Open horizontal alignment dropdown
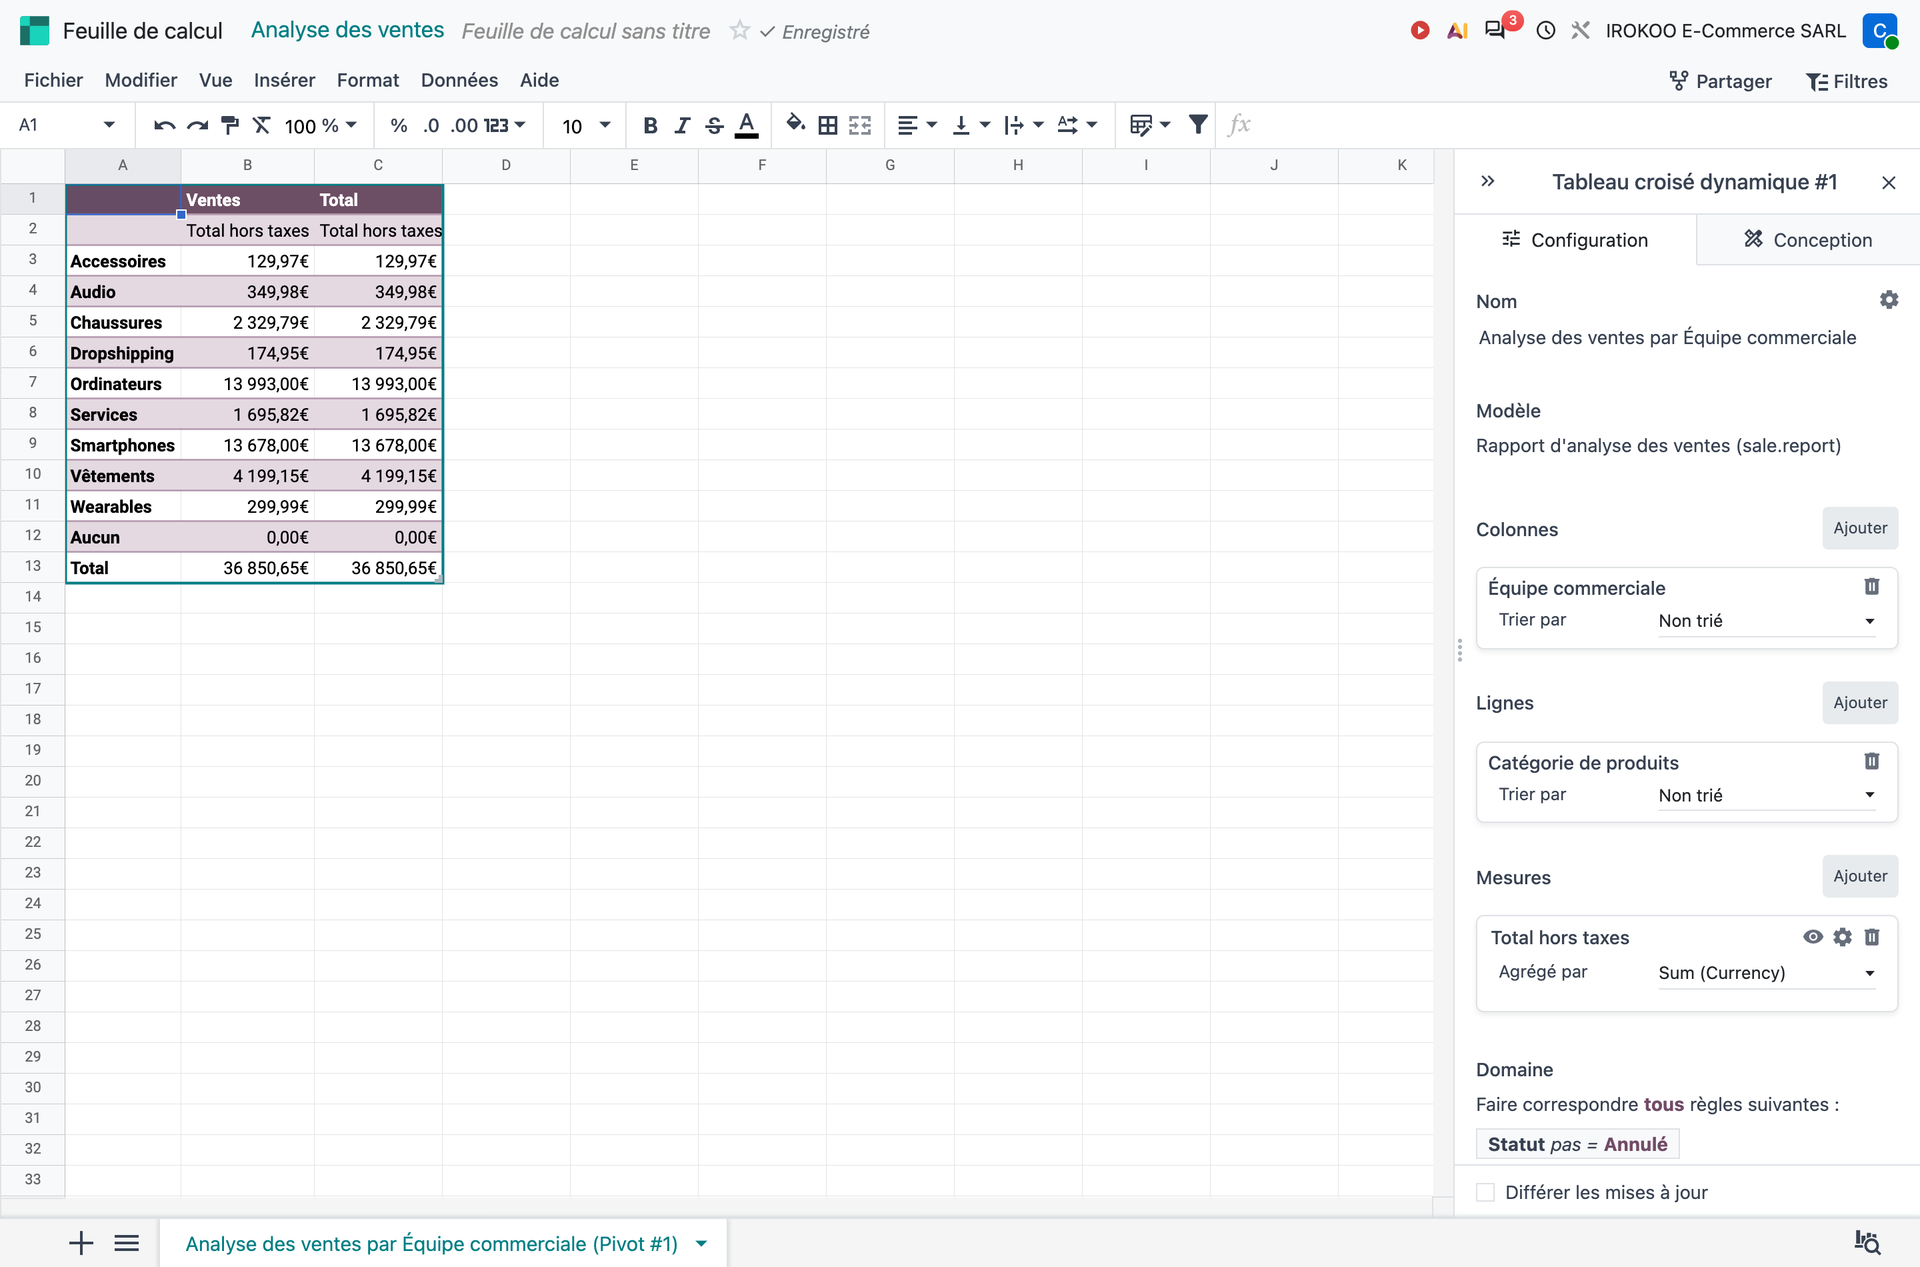 917,125
